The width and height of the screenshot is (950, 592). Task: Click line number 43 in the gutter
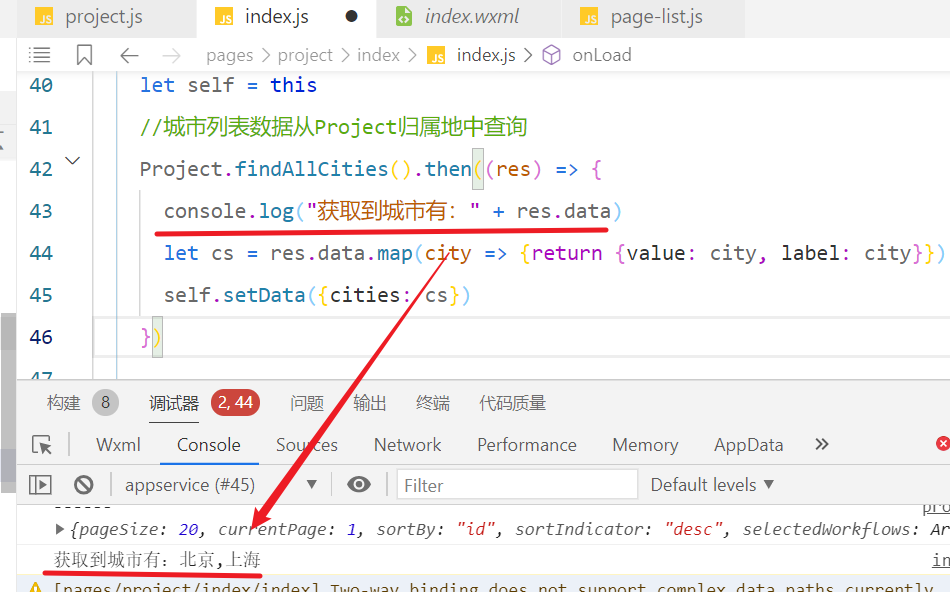click(x=41, y=211)
